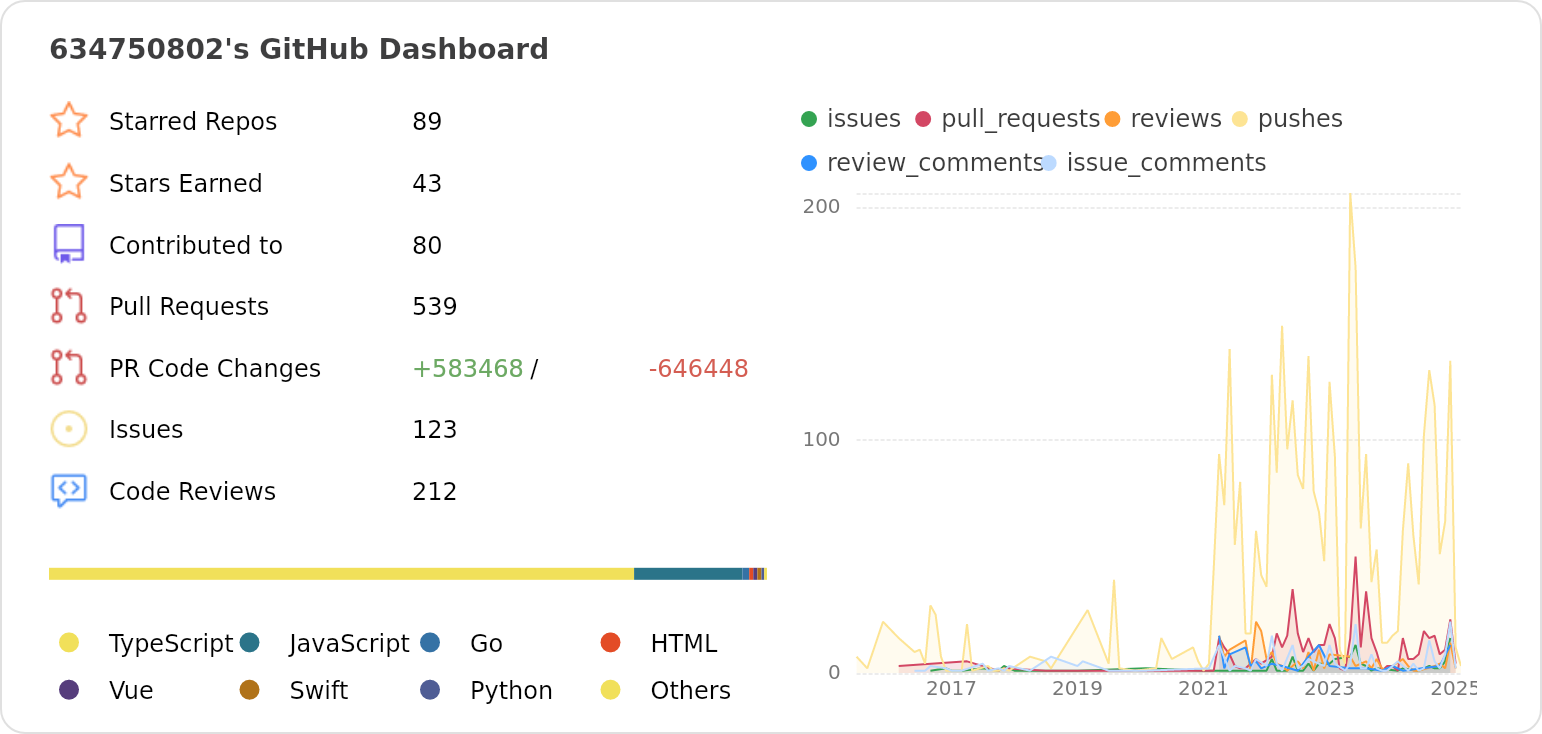Click the 2021 x-axis label

point(1203,689)
